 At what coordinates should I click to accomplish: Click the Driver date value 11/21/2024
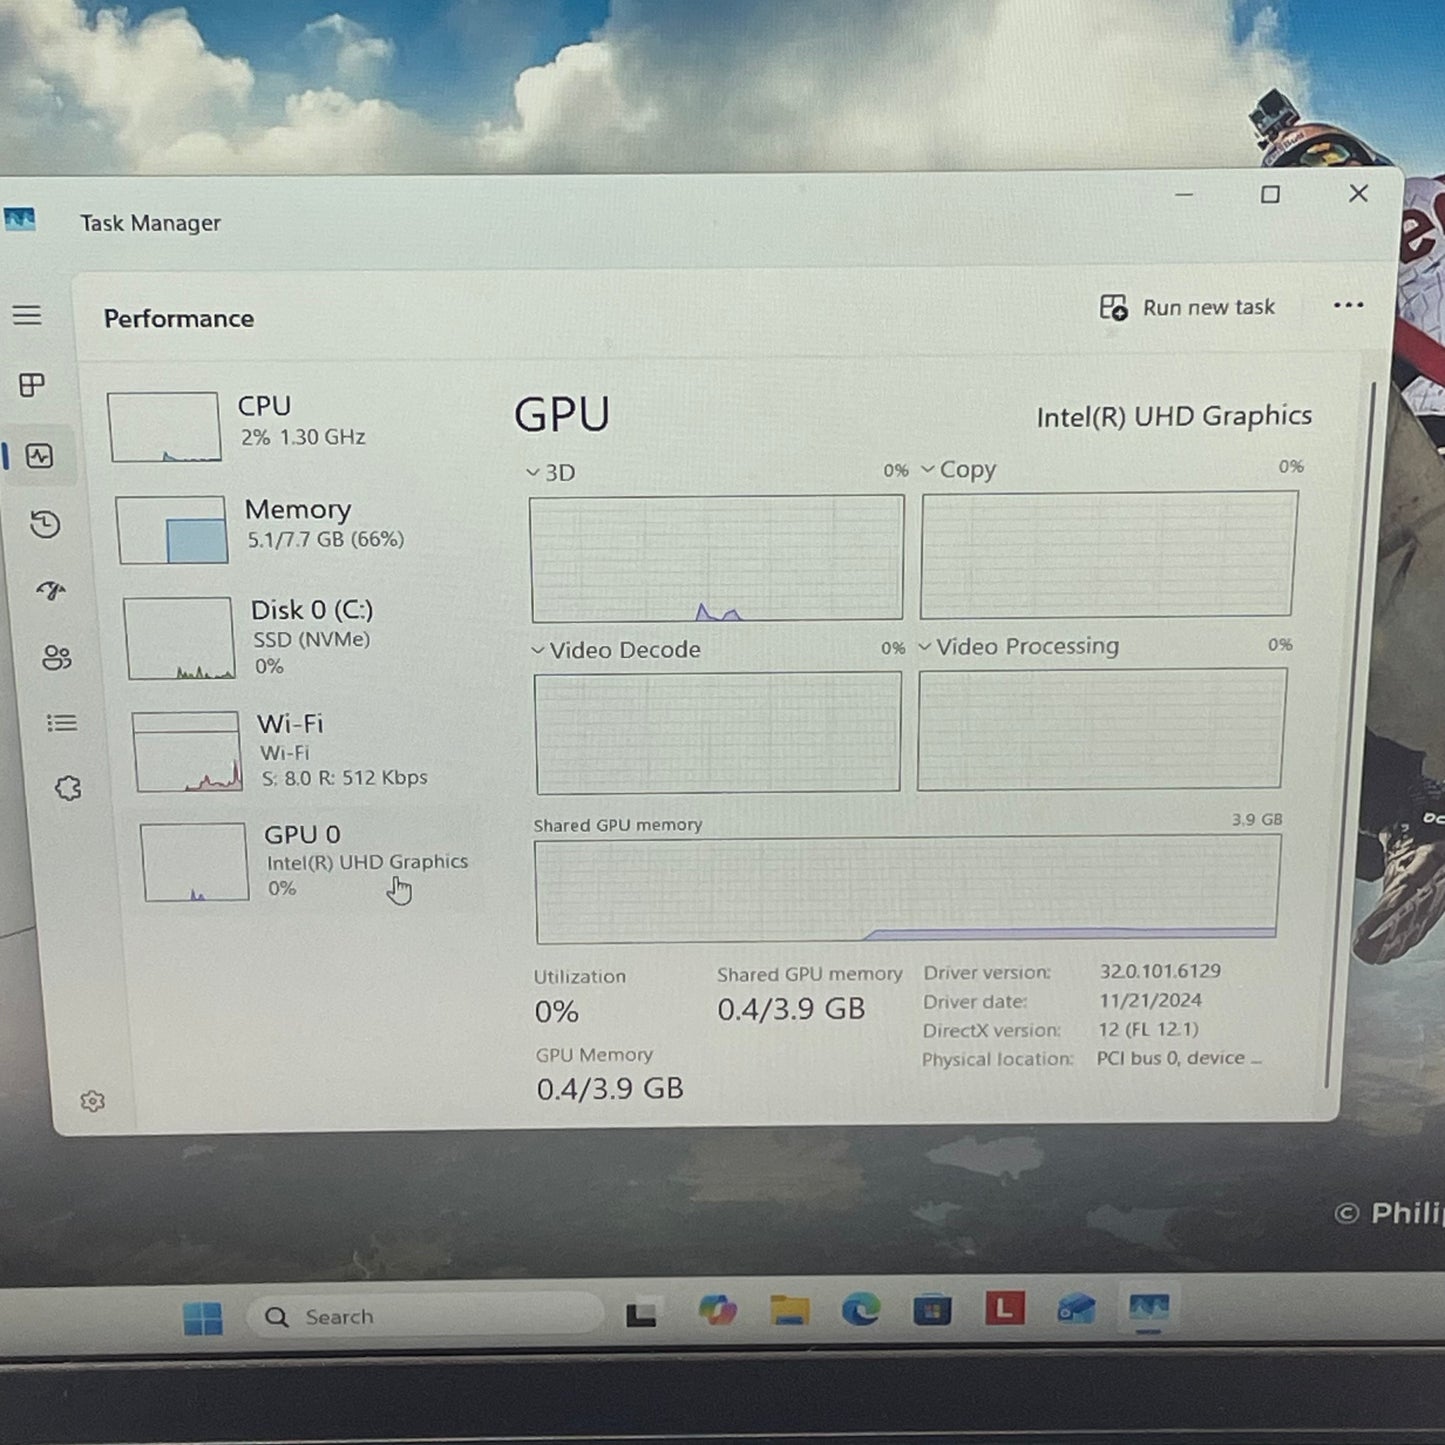(x=1150, y=1000)
